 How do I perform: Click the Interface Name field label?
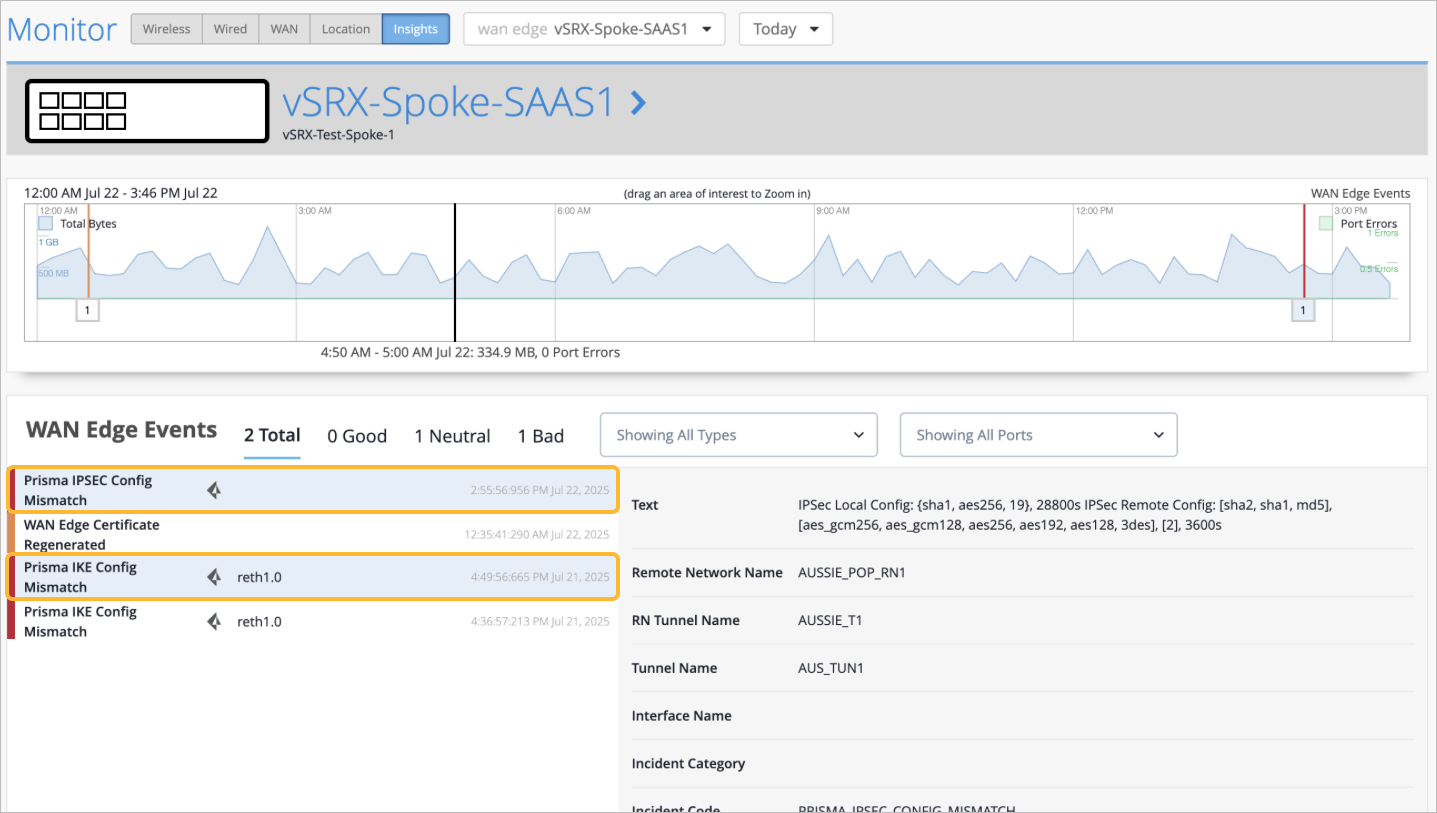point(682,716)
